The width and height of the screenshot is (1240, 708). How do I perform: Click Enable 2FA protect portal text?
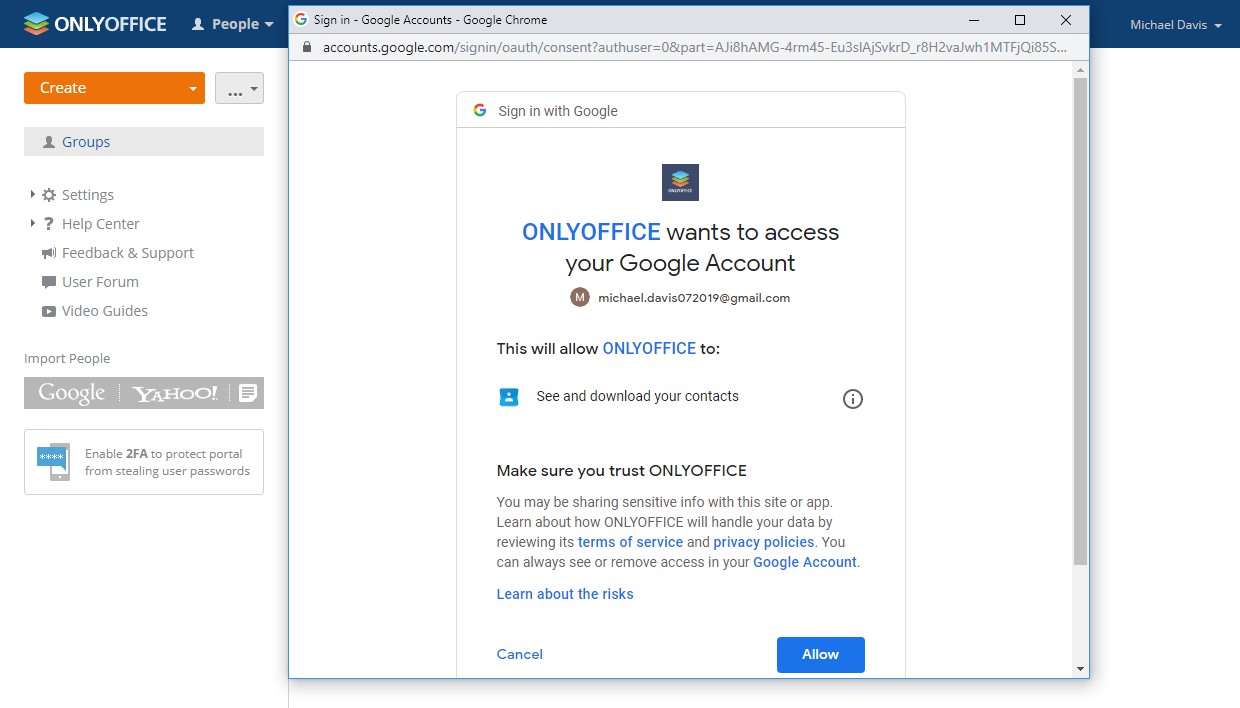167,462
